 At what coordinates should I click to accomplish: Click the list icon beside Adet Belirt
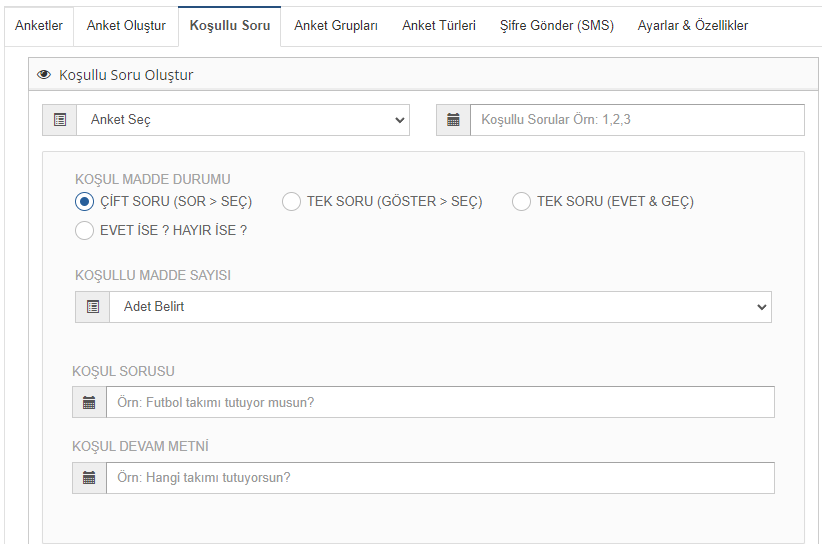click(93, 307)
